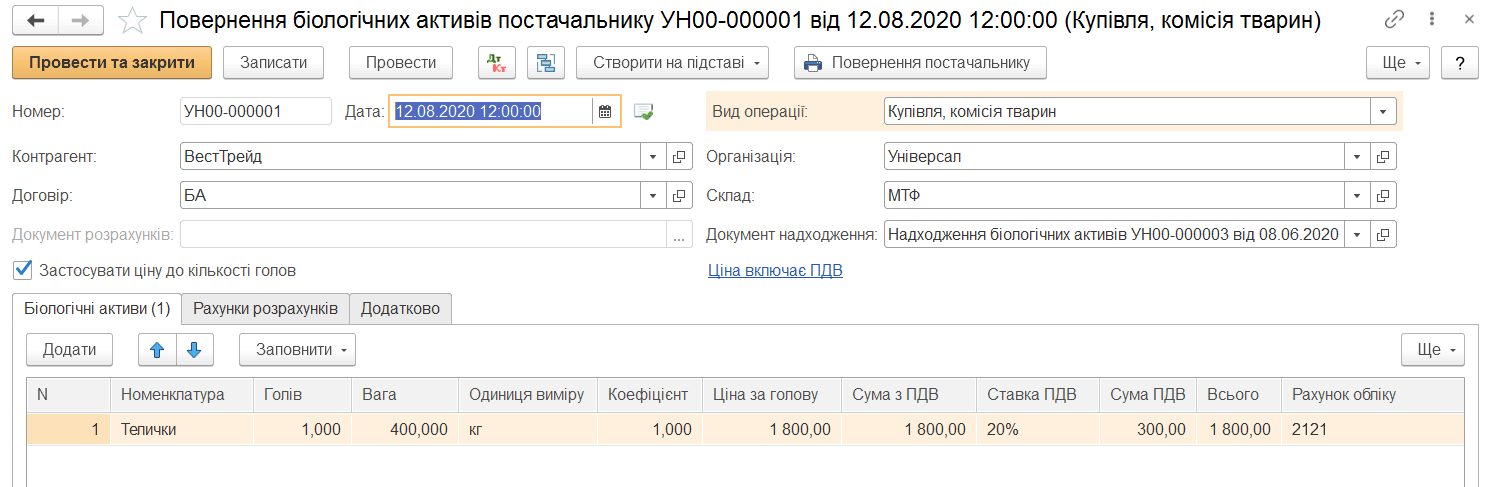1486x487 pixels.
Task: Open Універсал organization card
Action: (x=1384, y=157)
